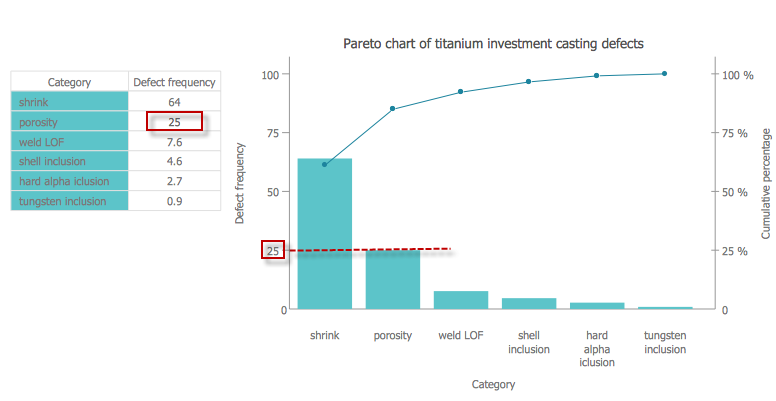Select tungsten inclusion value 0.9
776x401 pixels.
(x=174, y=201)
